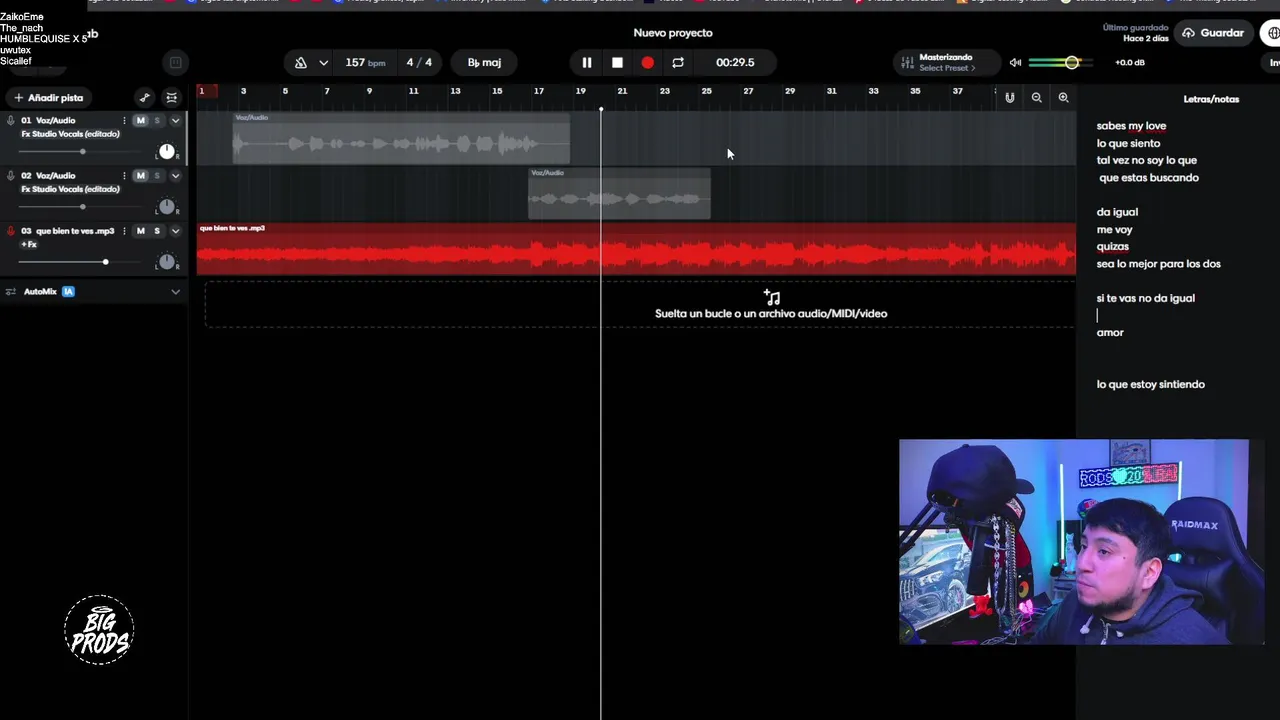Click the drop loop or file icon area
Screen dimensions: 1280x720
pyautogui.click(x=771, y=298)
